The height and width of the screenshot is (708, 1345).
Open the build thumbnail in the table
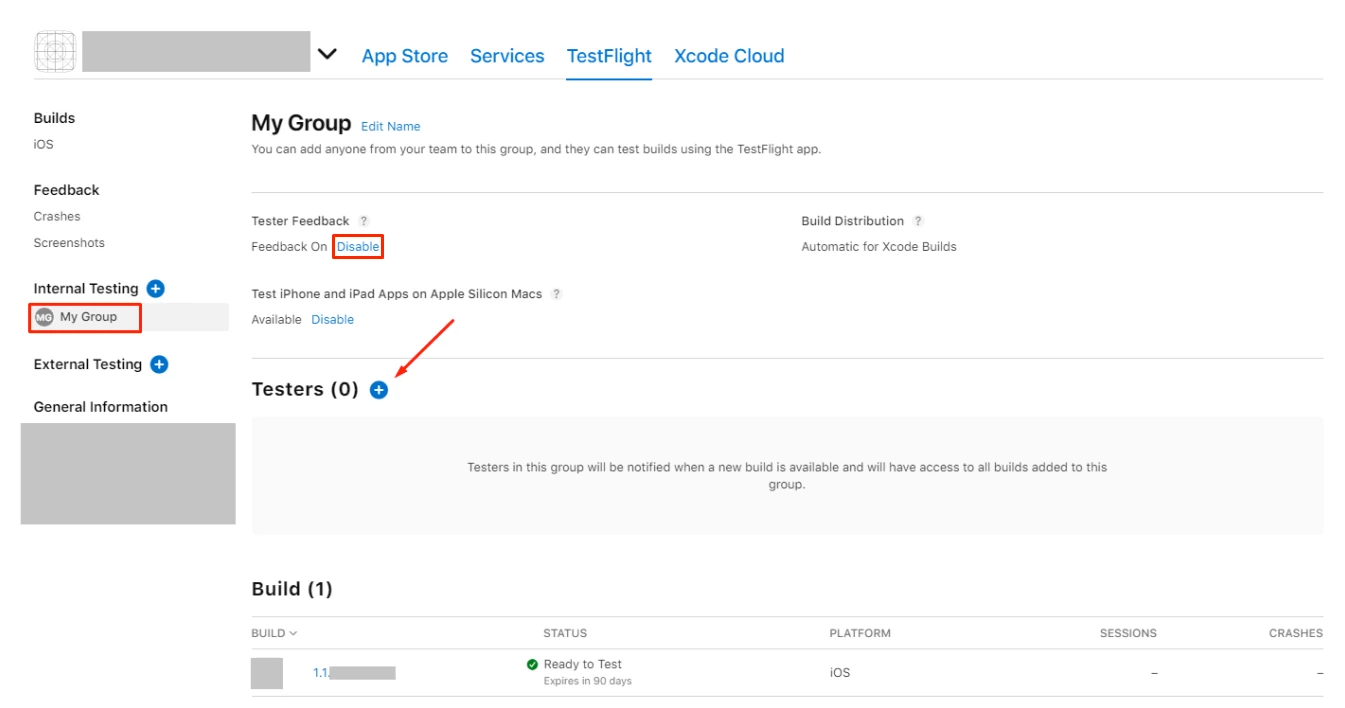[x=267, y=673]
